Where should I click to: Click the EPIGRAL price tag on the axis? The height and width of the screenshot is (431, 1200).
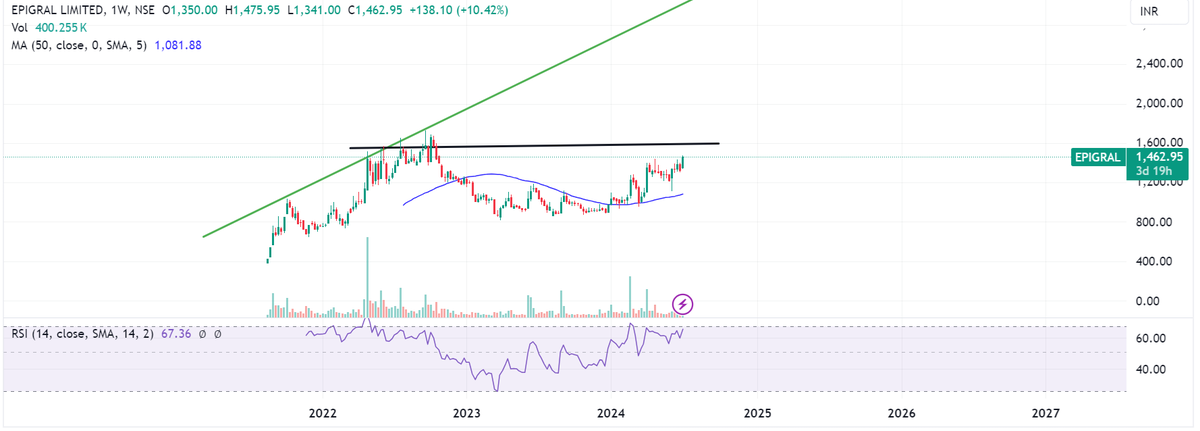(x=1097, y=157)
